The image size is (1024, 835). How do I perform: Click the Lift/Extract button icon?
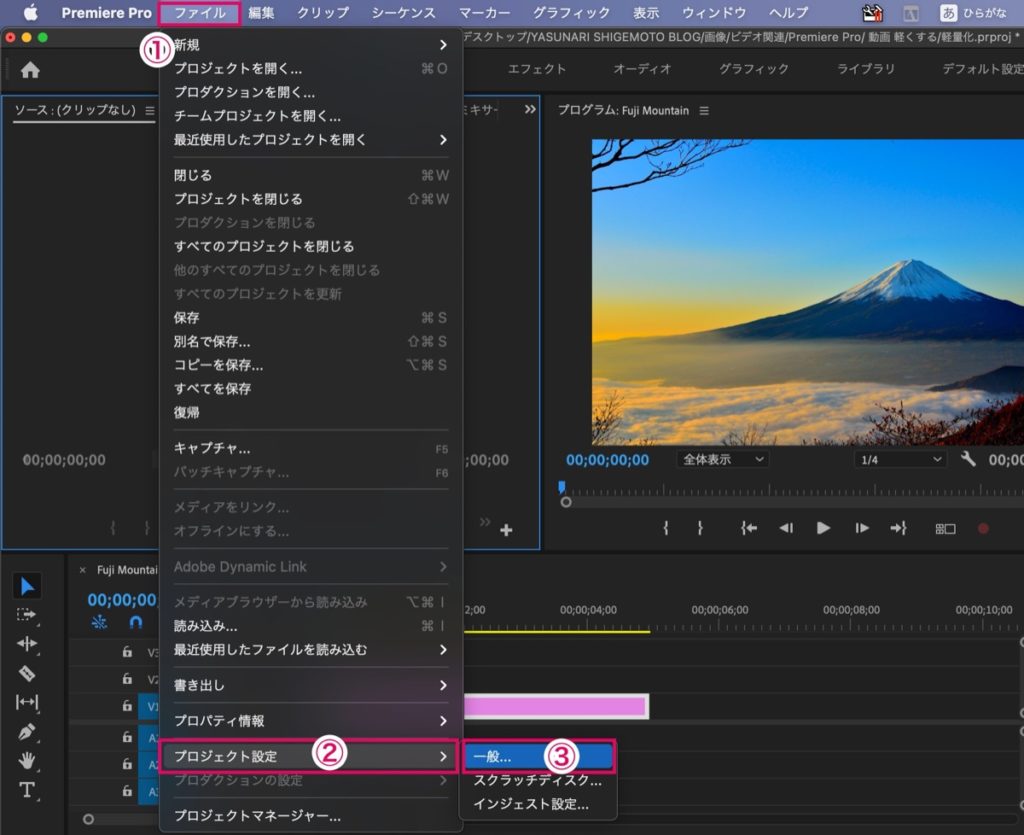point(945,529)
